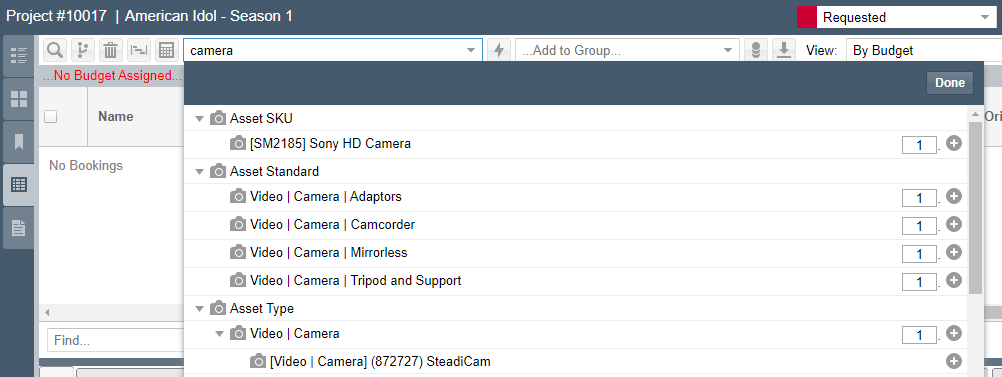Open the calculator icon in toolbar

[166, 50]
